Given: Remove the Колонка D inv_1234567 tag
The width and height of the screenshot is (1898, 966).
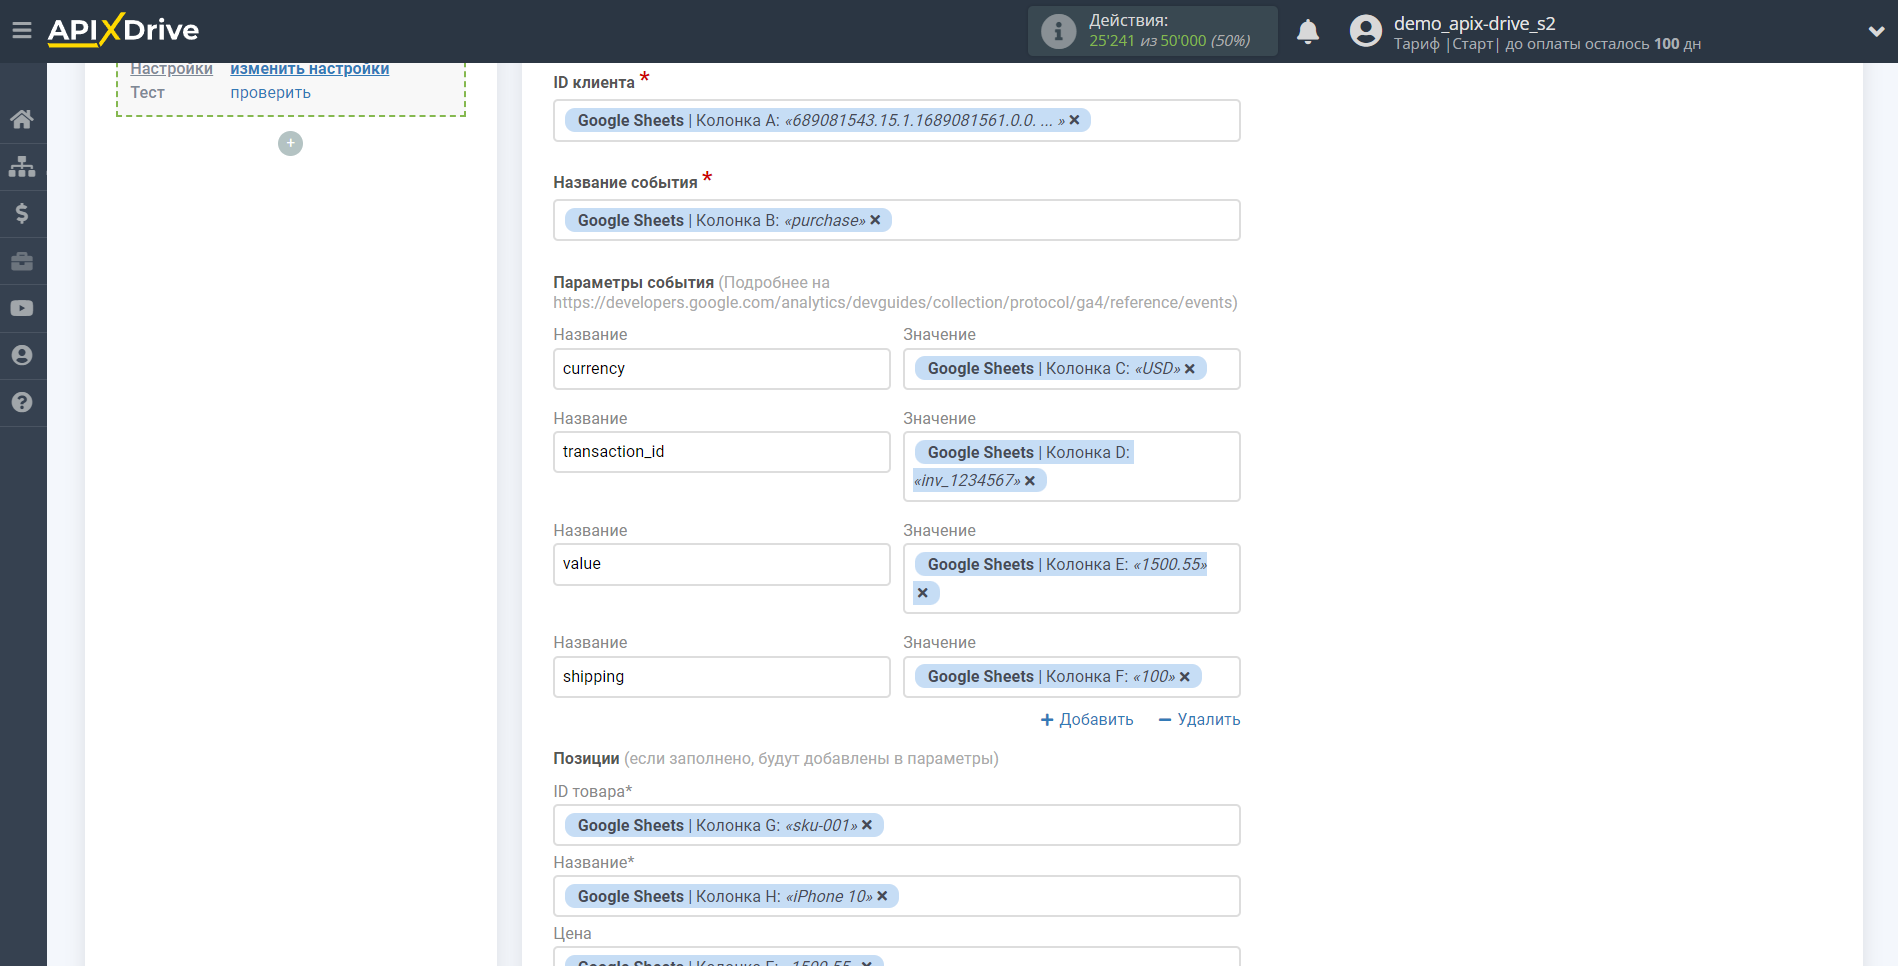Looking at the screenshot, I should 1030,481.
